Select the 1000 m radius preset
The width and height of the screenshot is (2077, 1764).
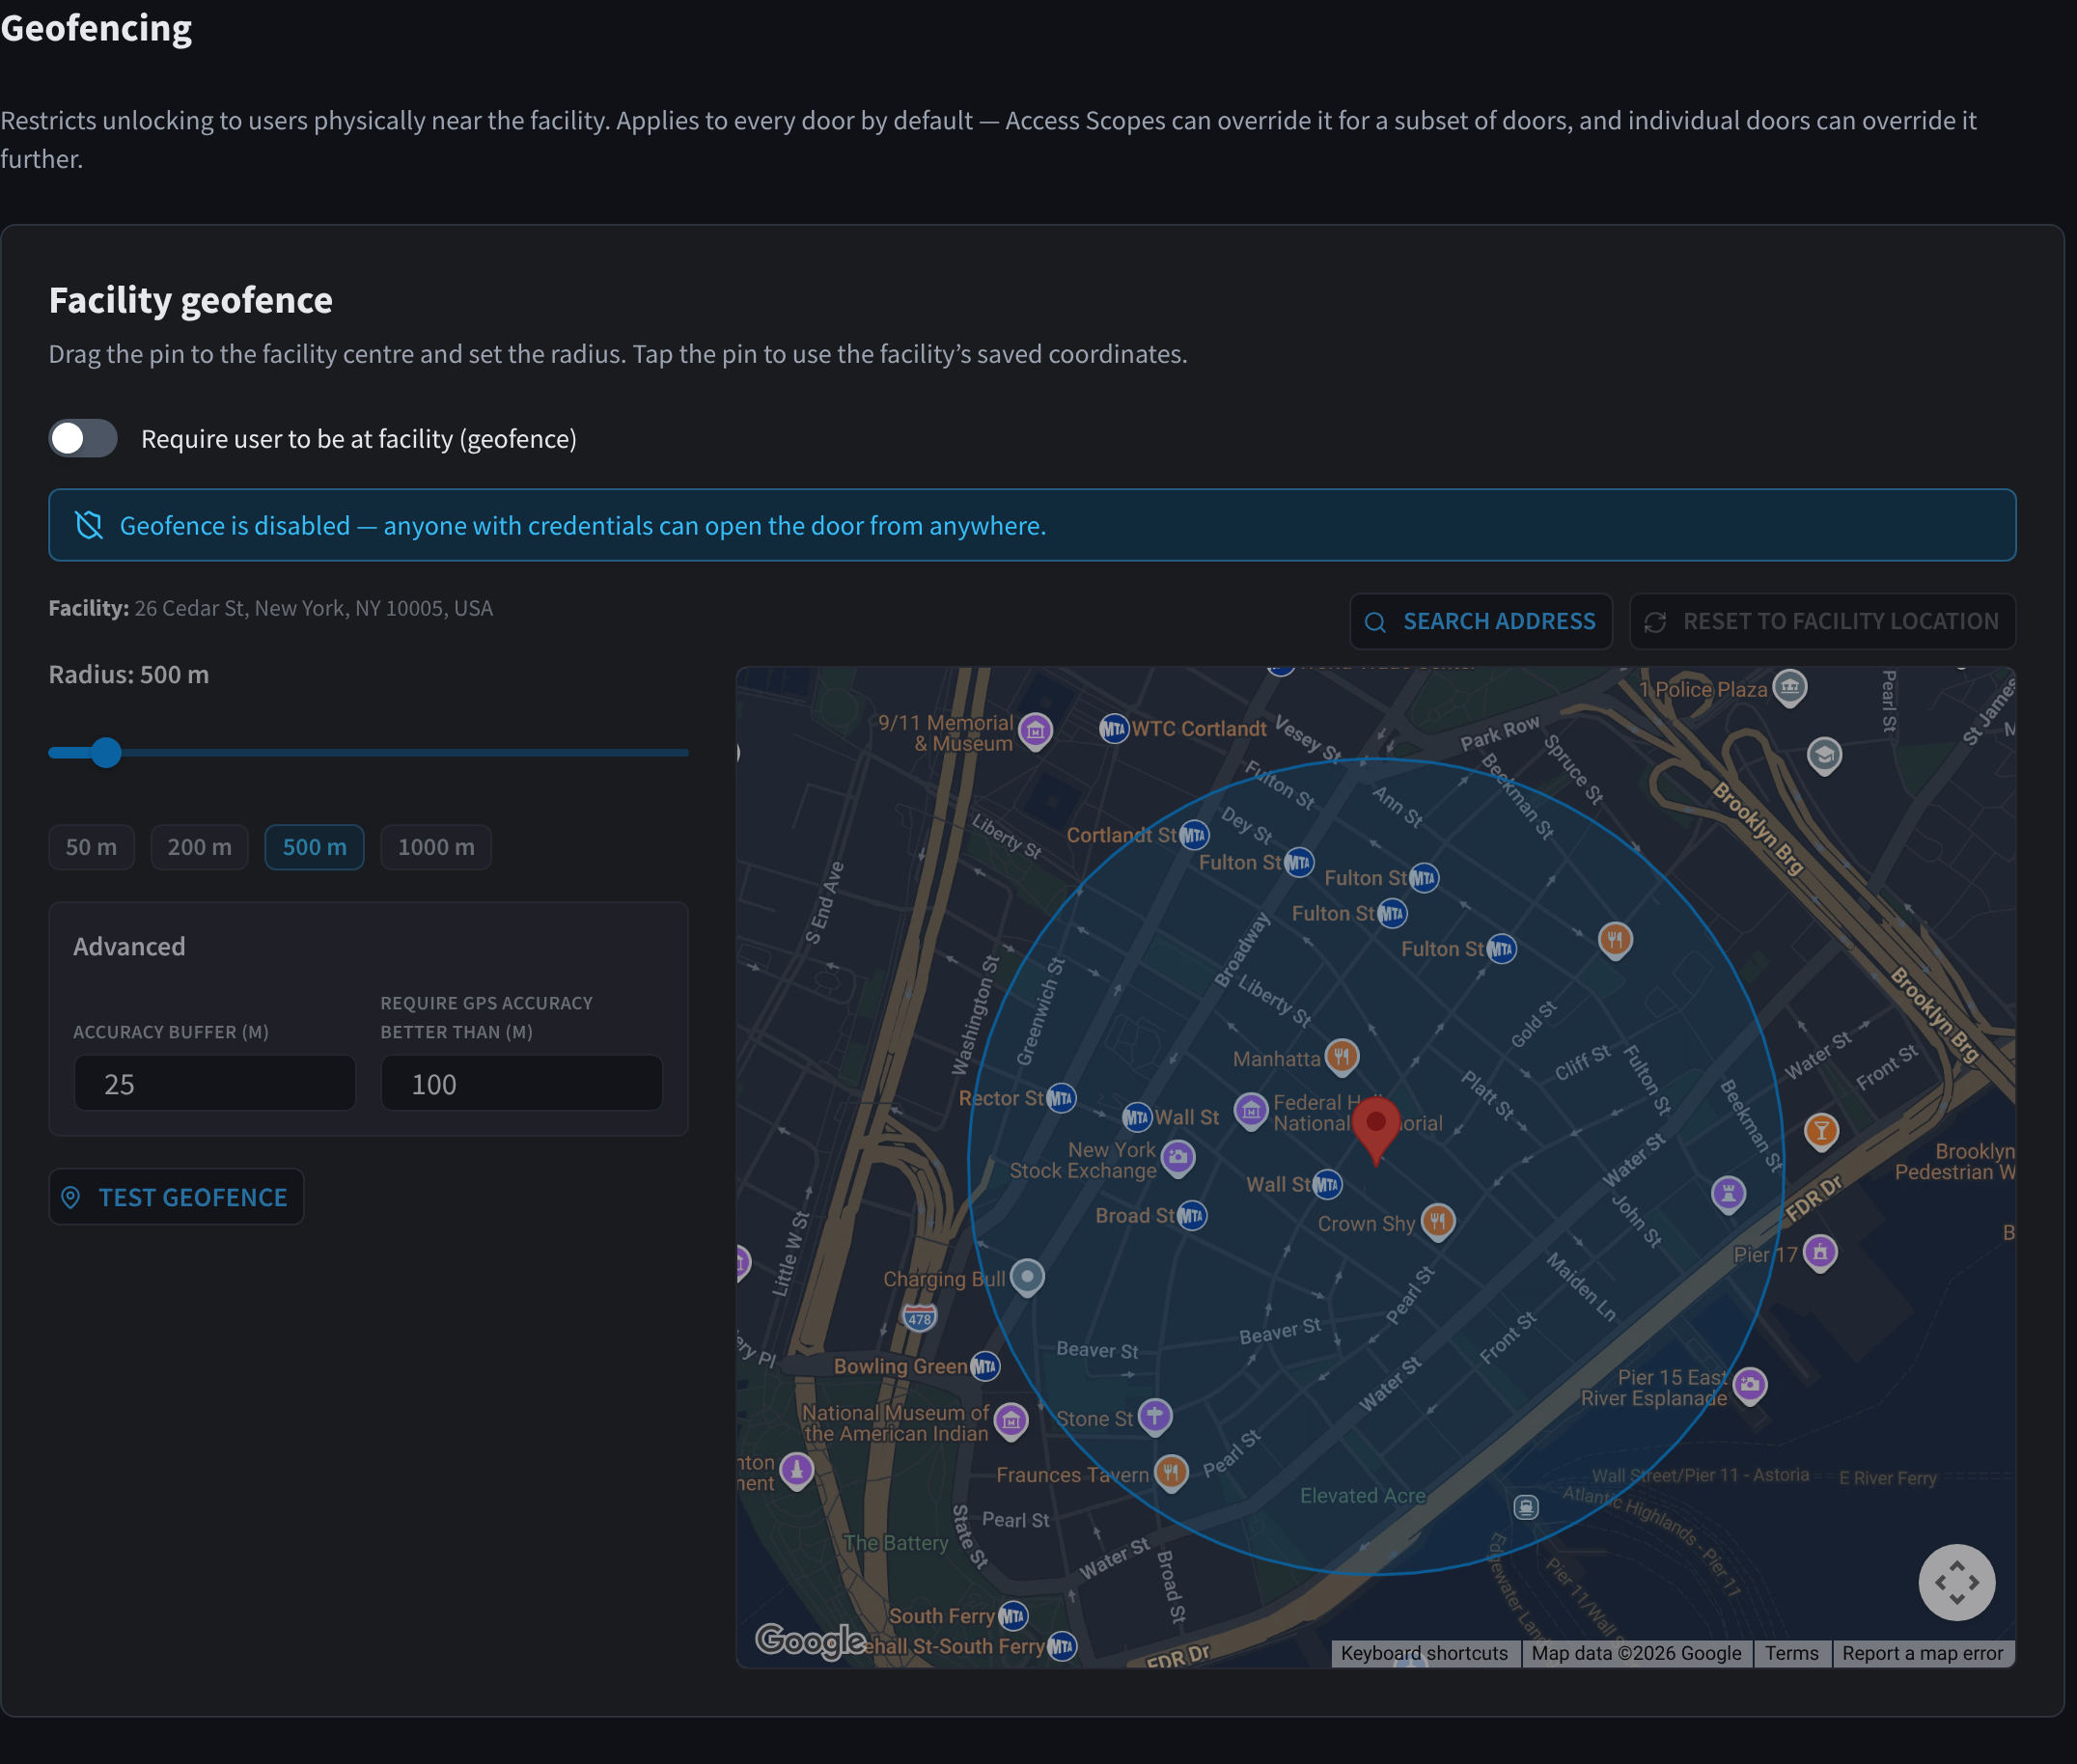pyautogui.click(x=436, y=847)
